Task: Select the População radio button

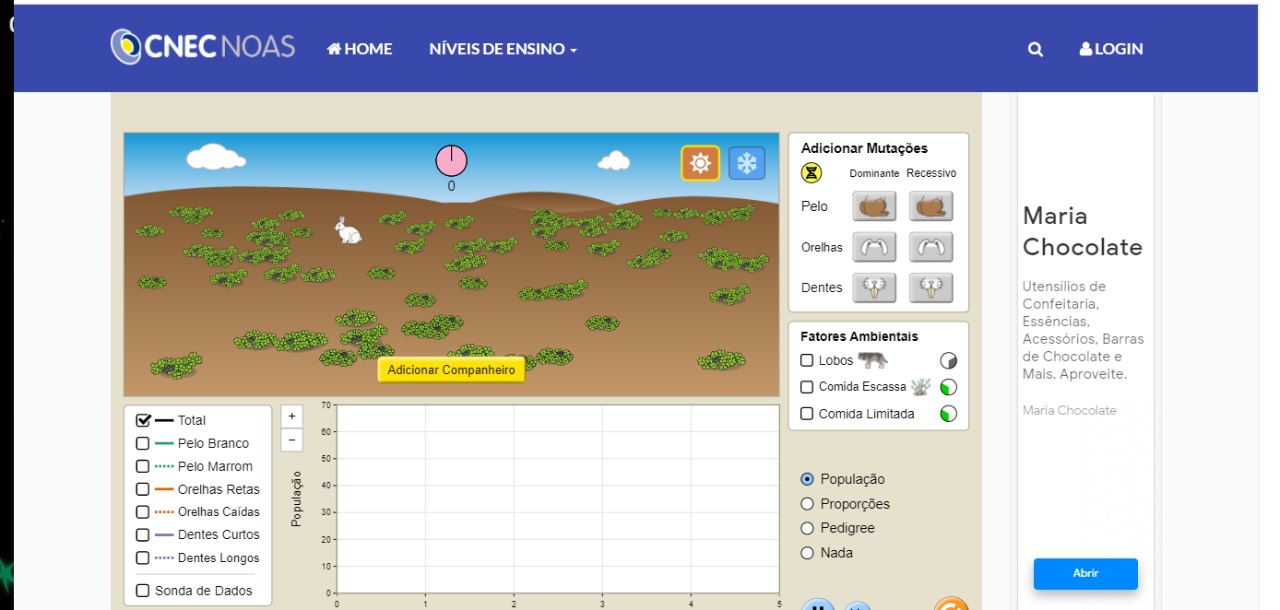Action: [x=808, y=479]
